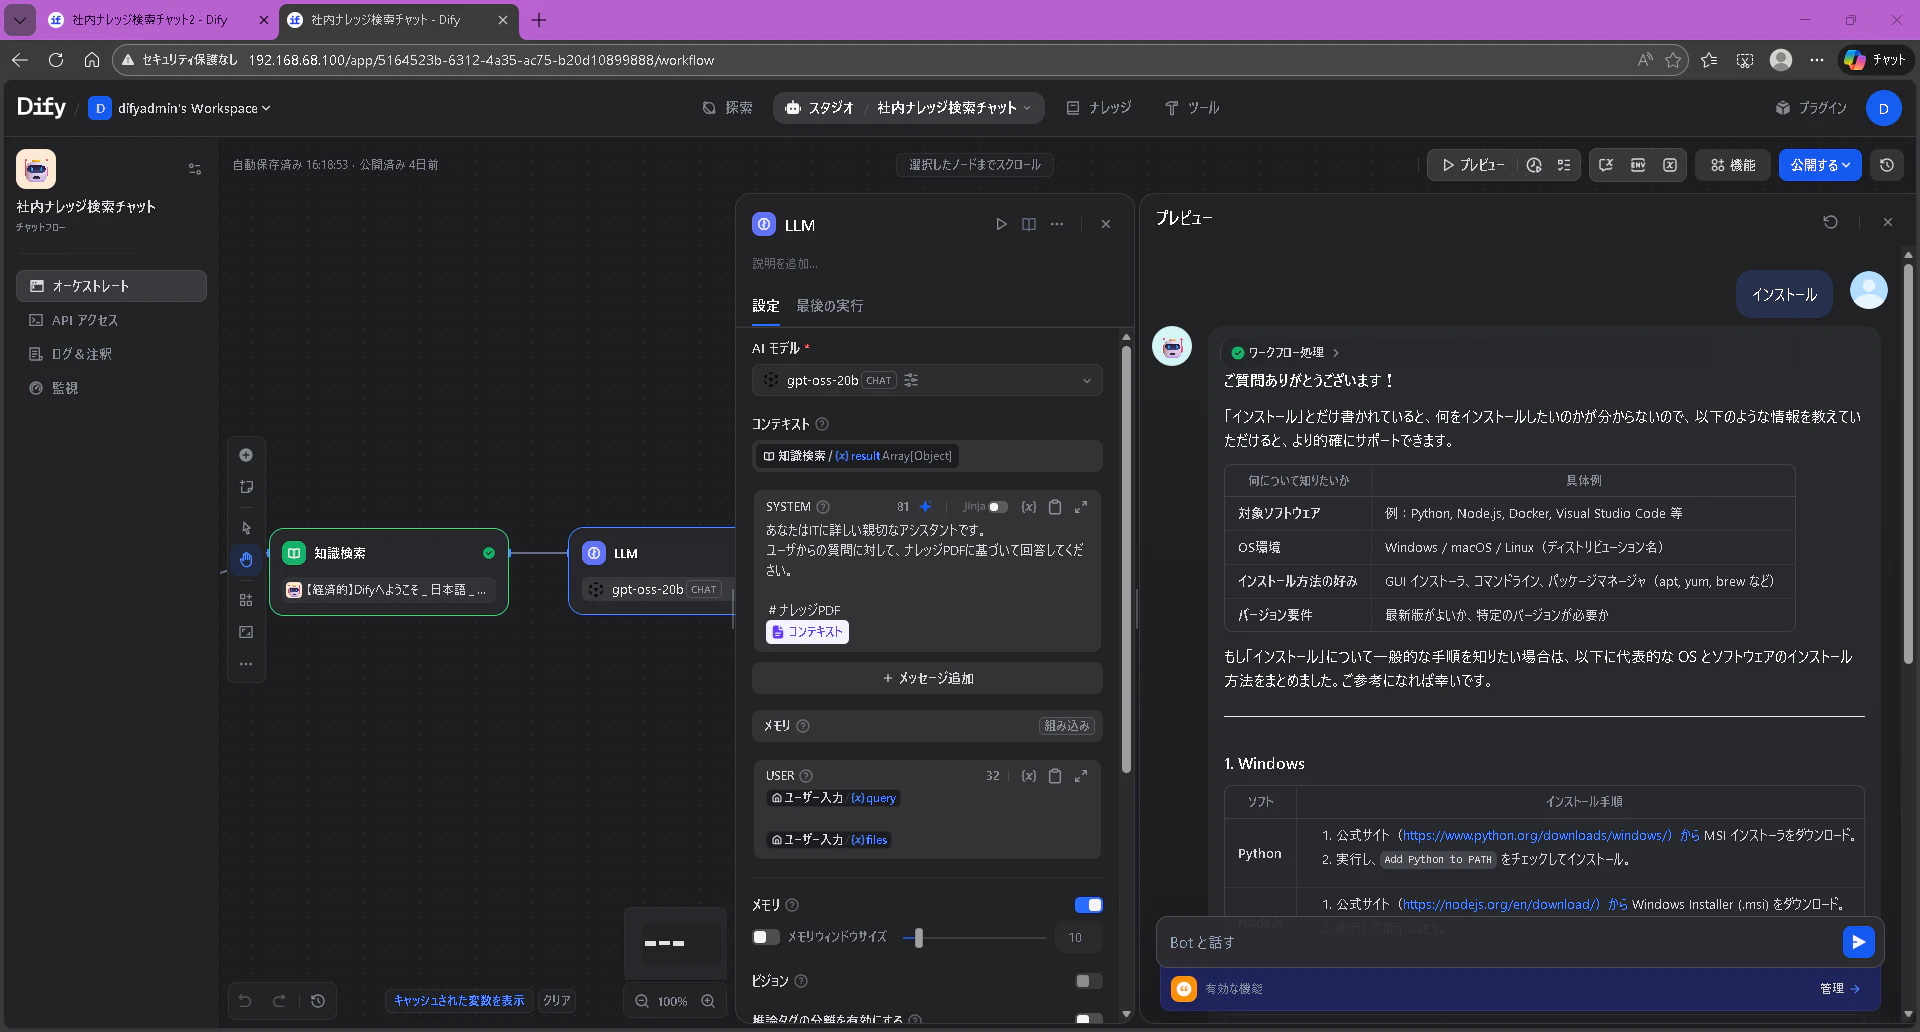Undo the last canvas action
Screen dimensions: 1920x1032
245,1001
